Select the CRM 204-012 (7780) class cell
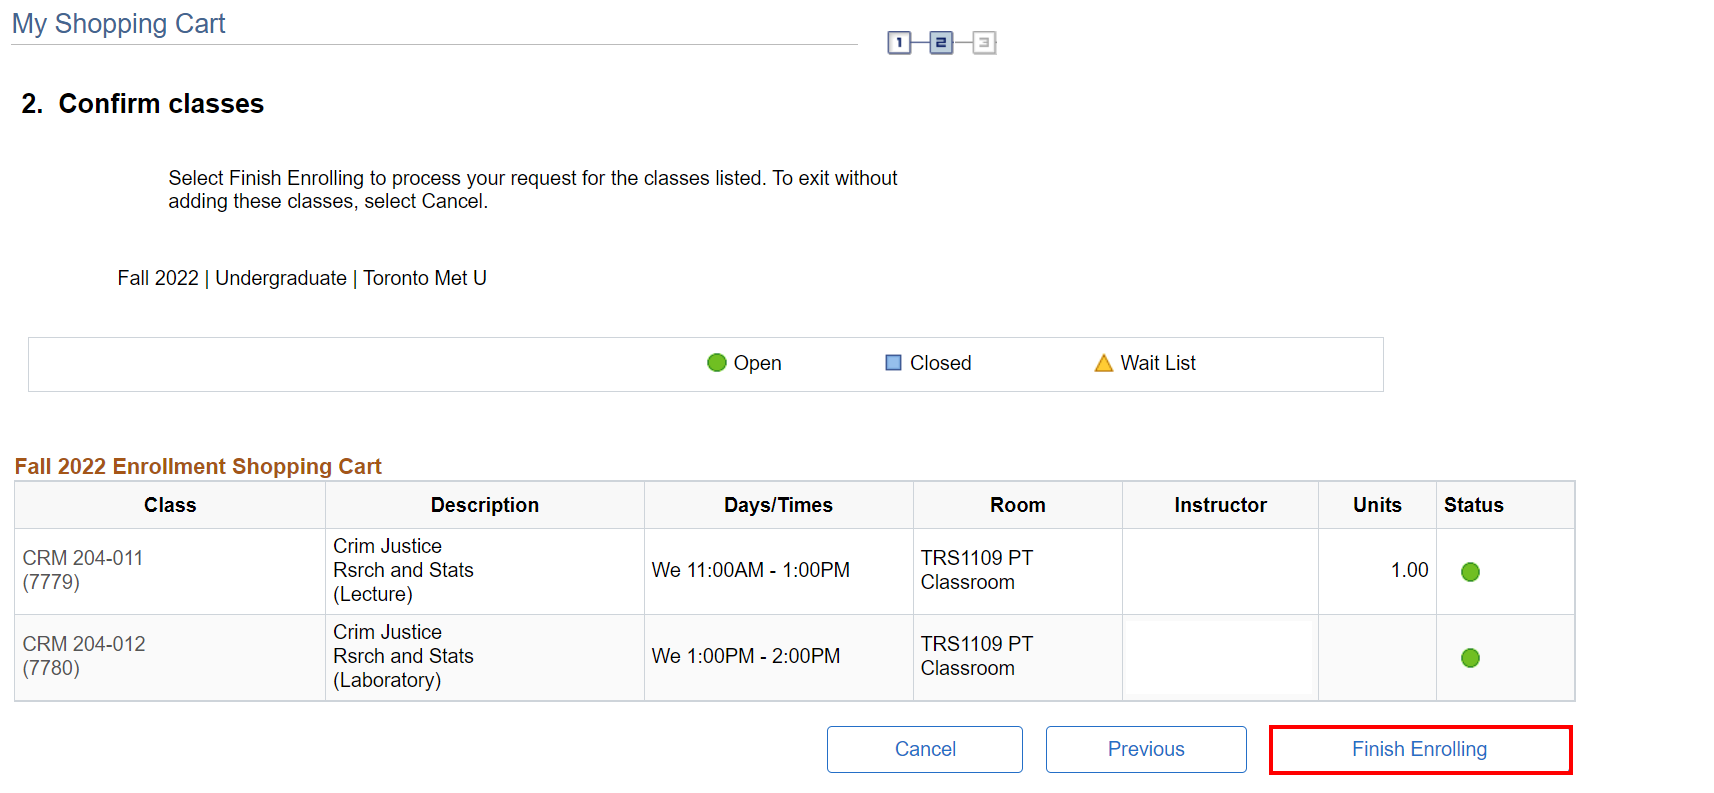1714x793 pixels. pos(84,656)
